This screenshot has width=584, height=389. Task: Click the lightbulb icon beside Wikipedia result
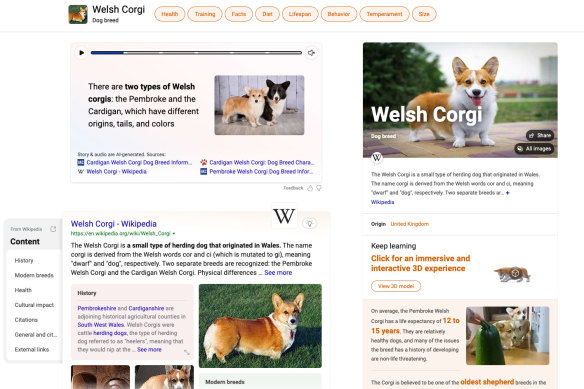coord(309,223)
